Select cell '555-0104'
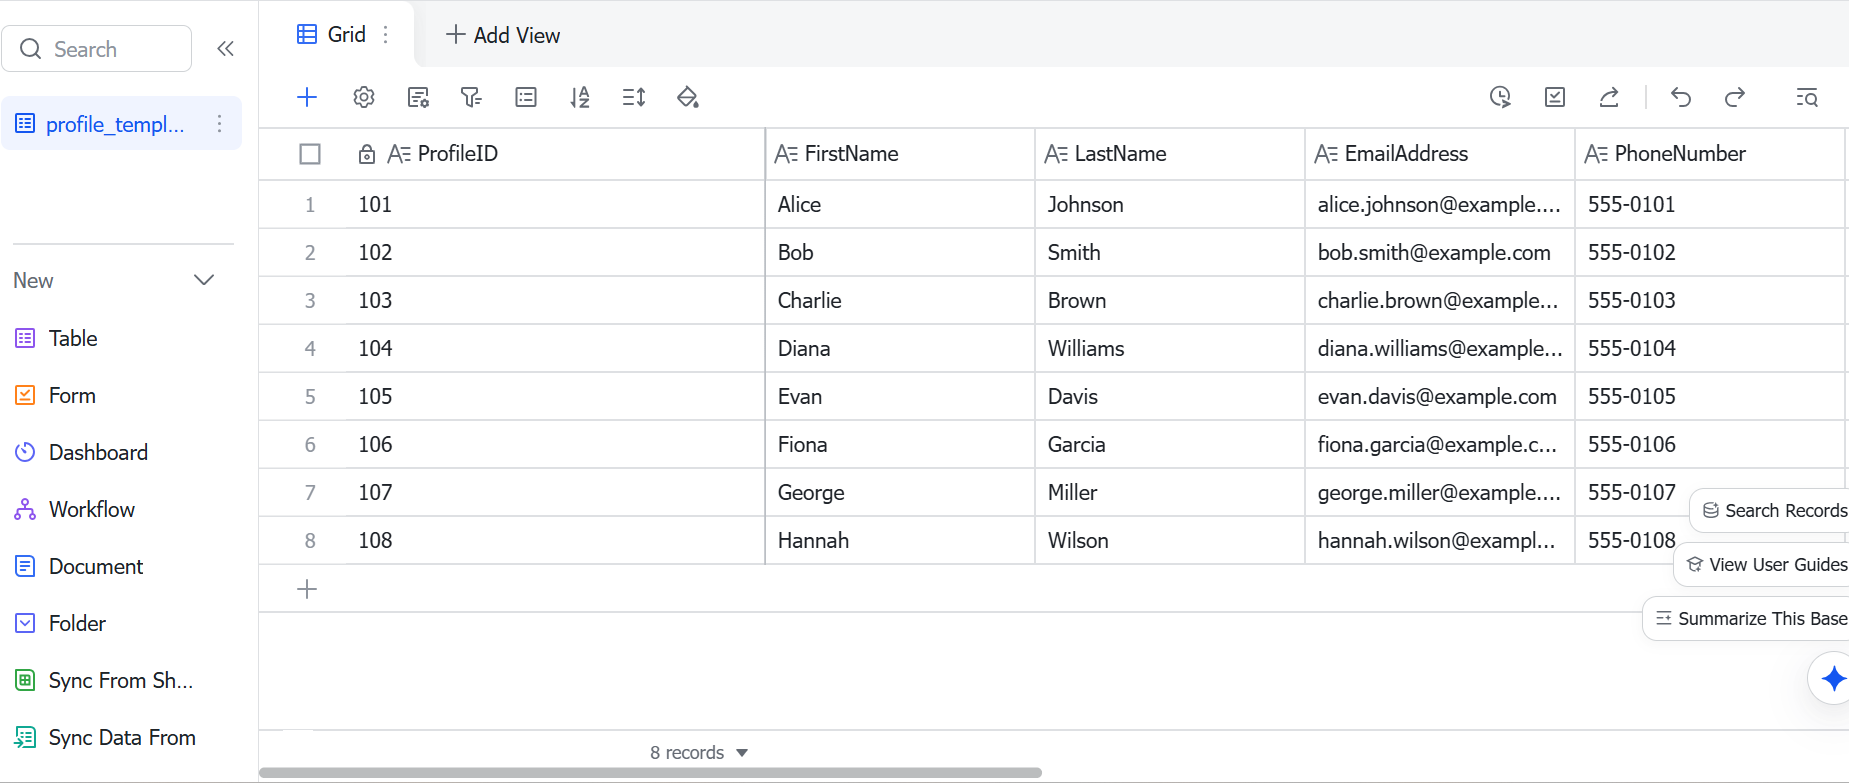 (x=1710, y=348)
